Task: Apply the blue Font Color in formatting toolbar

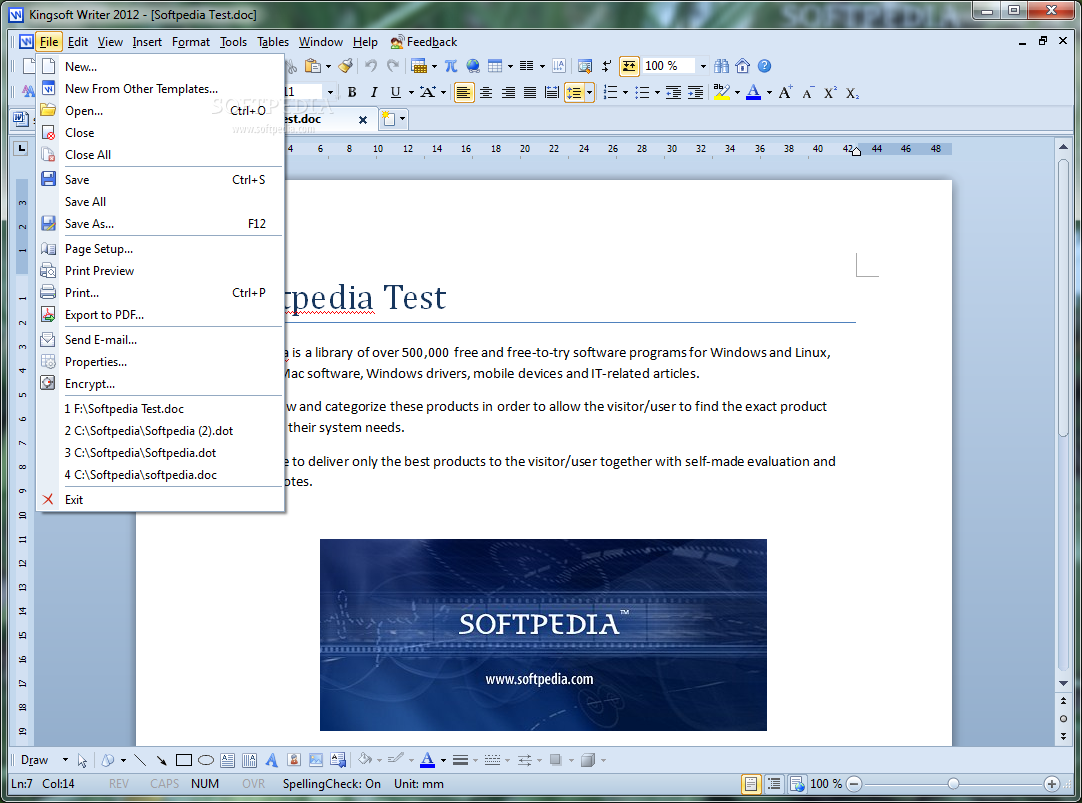Action: [x=754, y=92]
